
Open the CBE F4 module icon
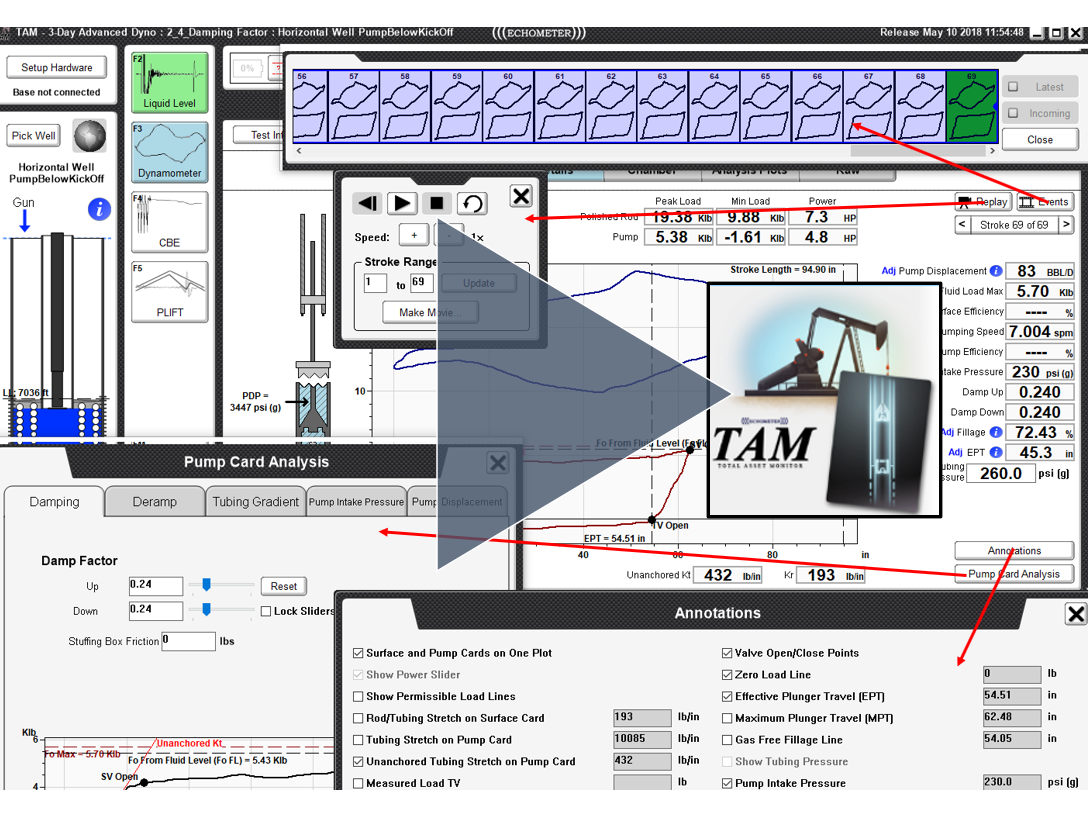point(169,221)
